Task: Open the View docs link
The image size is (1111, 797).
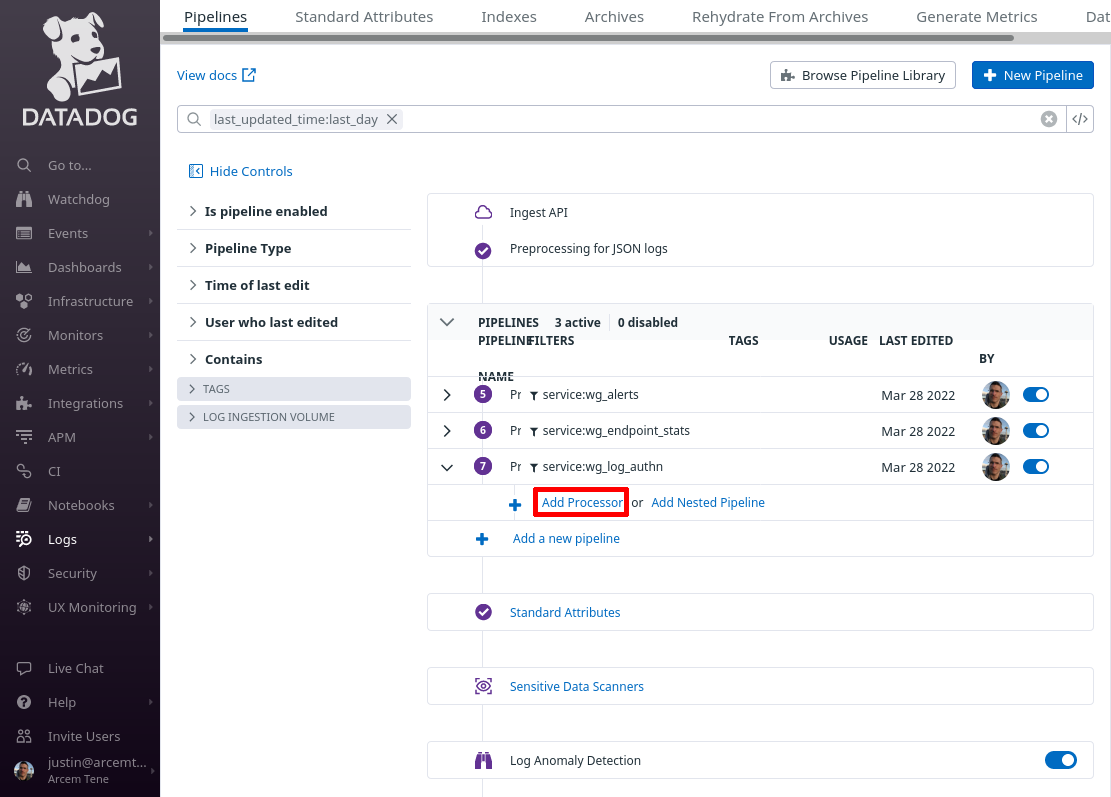Action: click(x=216, y=75)
